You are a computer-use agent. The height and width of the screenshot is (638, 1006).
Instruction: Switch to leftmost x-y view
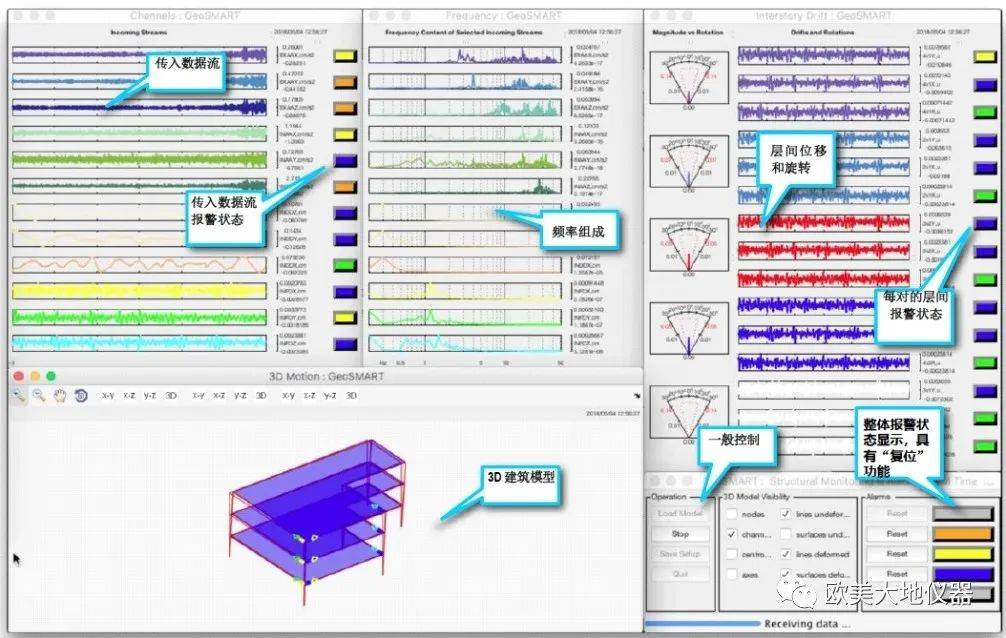click(x=108, y=396)
